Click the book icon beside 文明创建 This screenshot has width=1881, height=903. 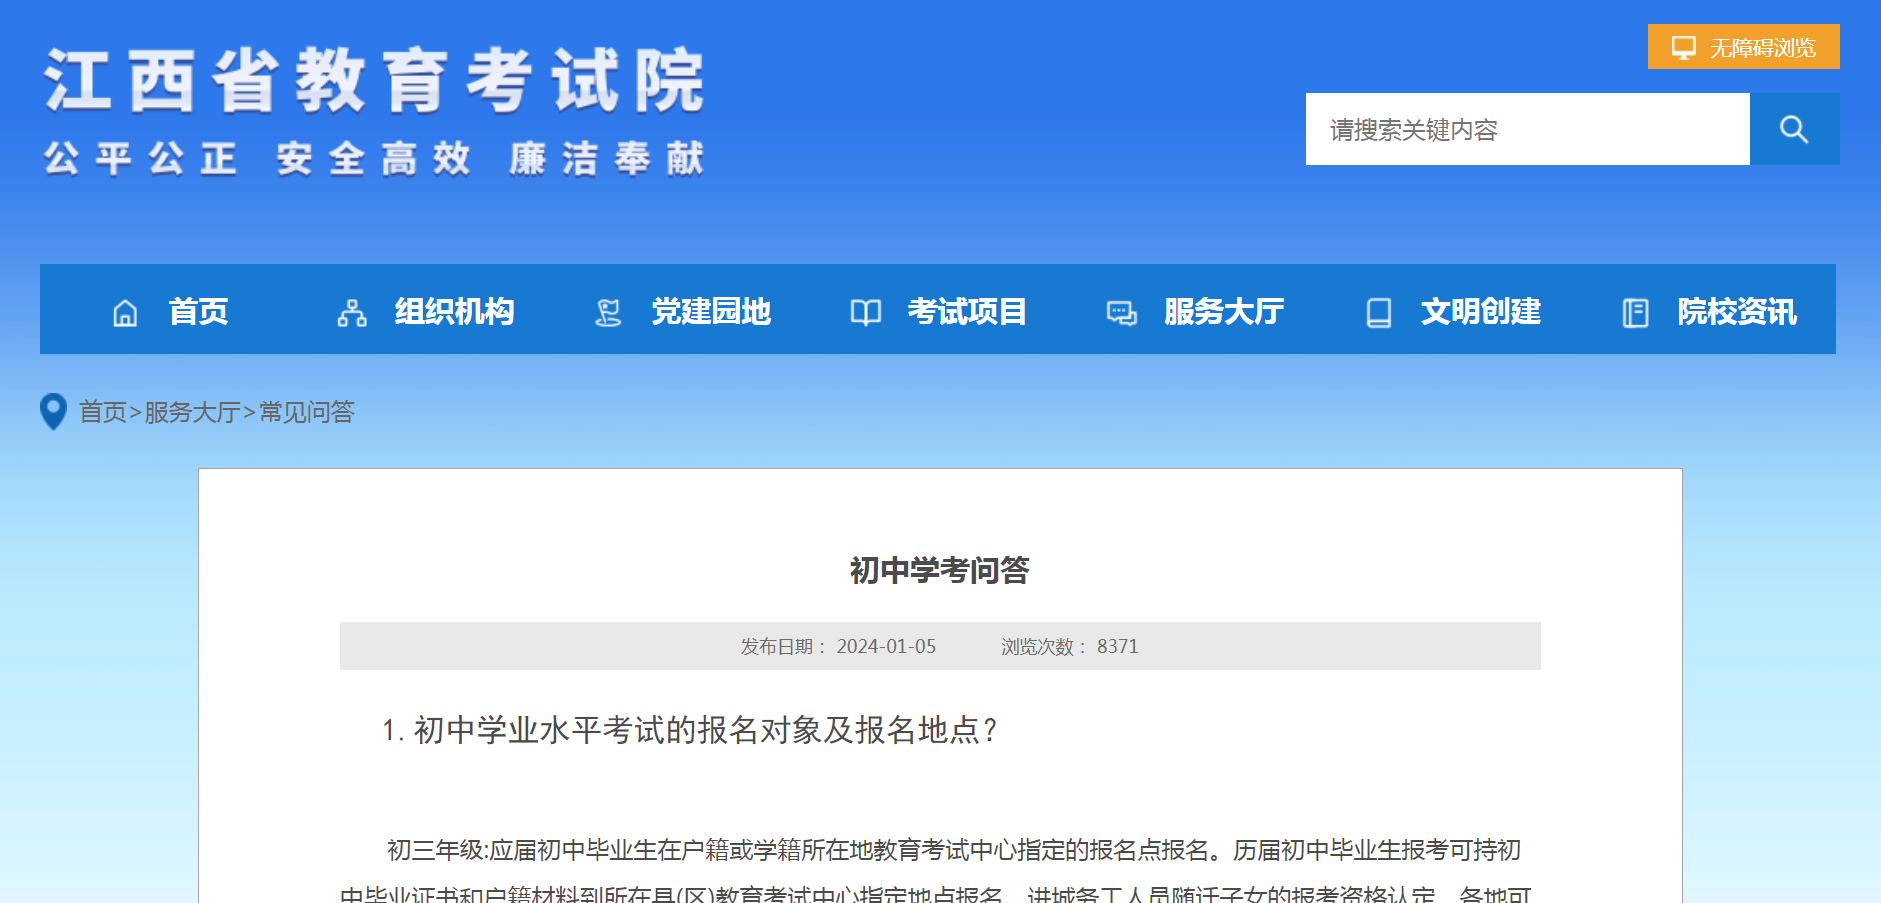coord(1378,313)
